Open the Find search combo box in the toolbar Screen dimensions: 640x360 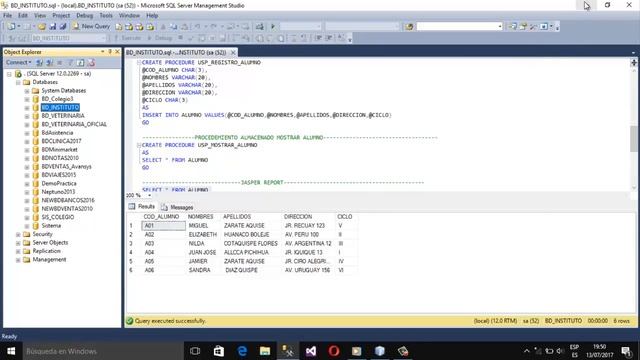tap(459, 26)
